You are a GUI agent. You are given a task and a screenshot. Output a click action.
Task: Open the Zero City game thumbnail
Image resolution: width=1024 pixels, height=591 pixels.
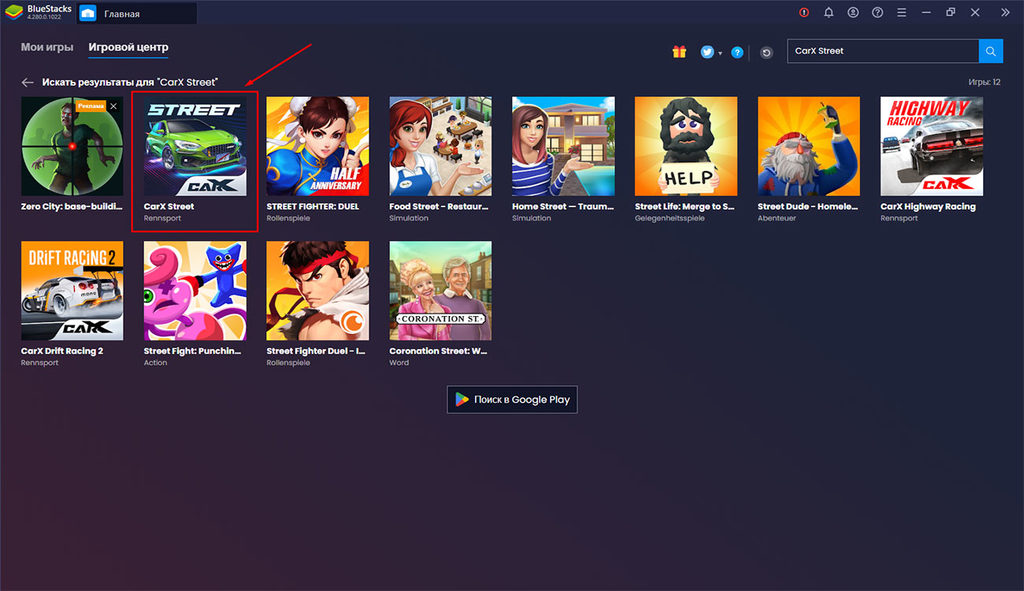tap(72, 146)
